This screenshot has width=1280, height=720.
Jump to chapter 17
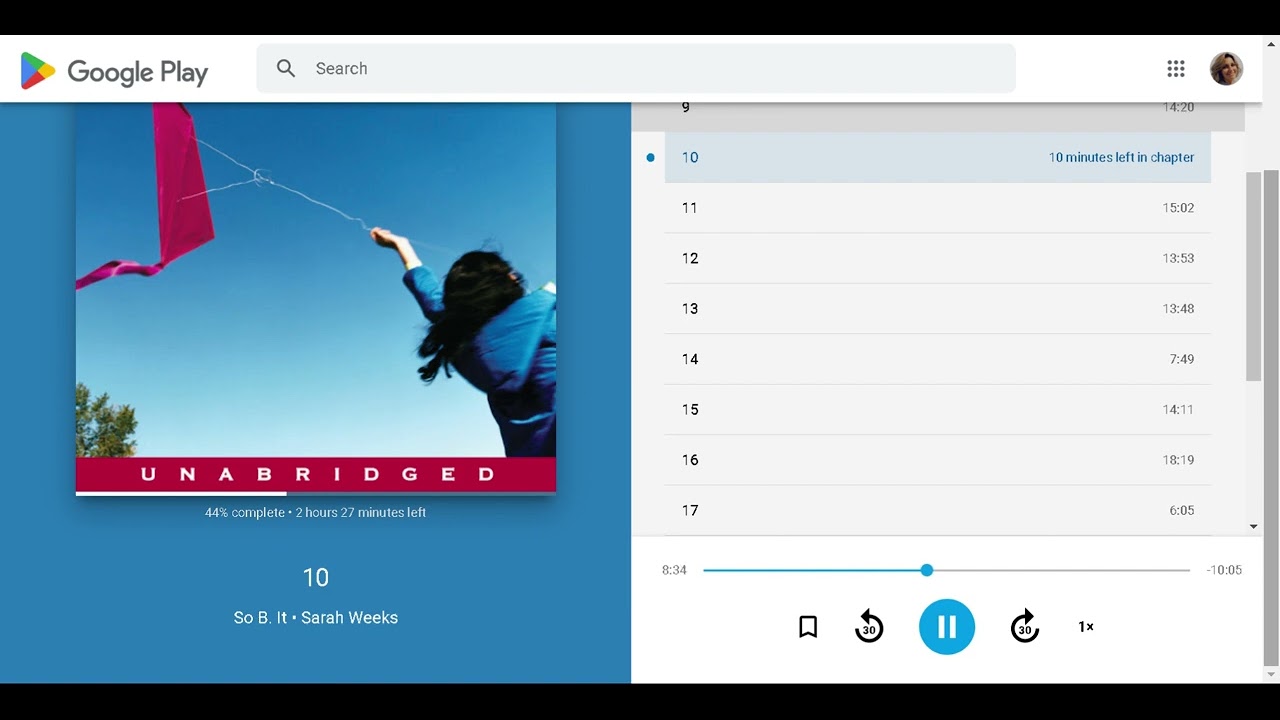(x=938, y=510)
